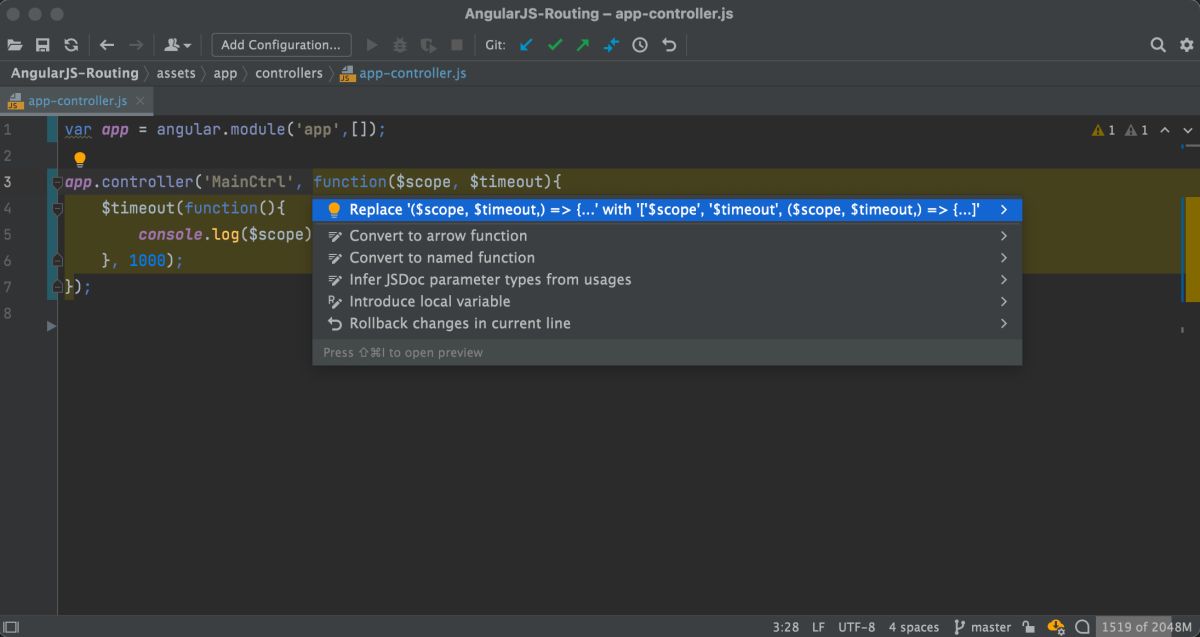Toggle the read-only lock icon

click(x=1029, y=627)
